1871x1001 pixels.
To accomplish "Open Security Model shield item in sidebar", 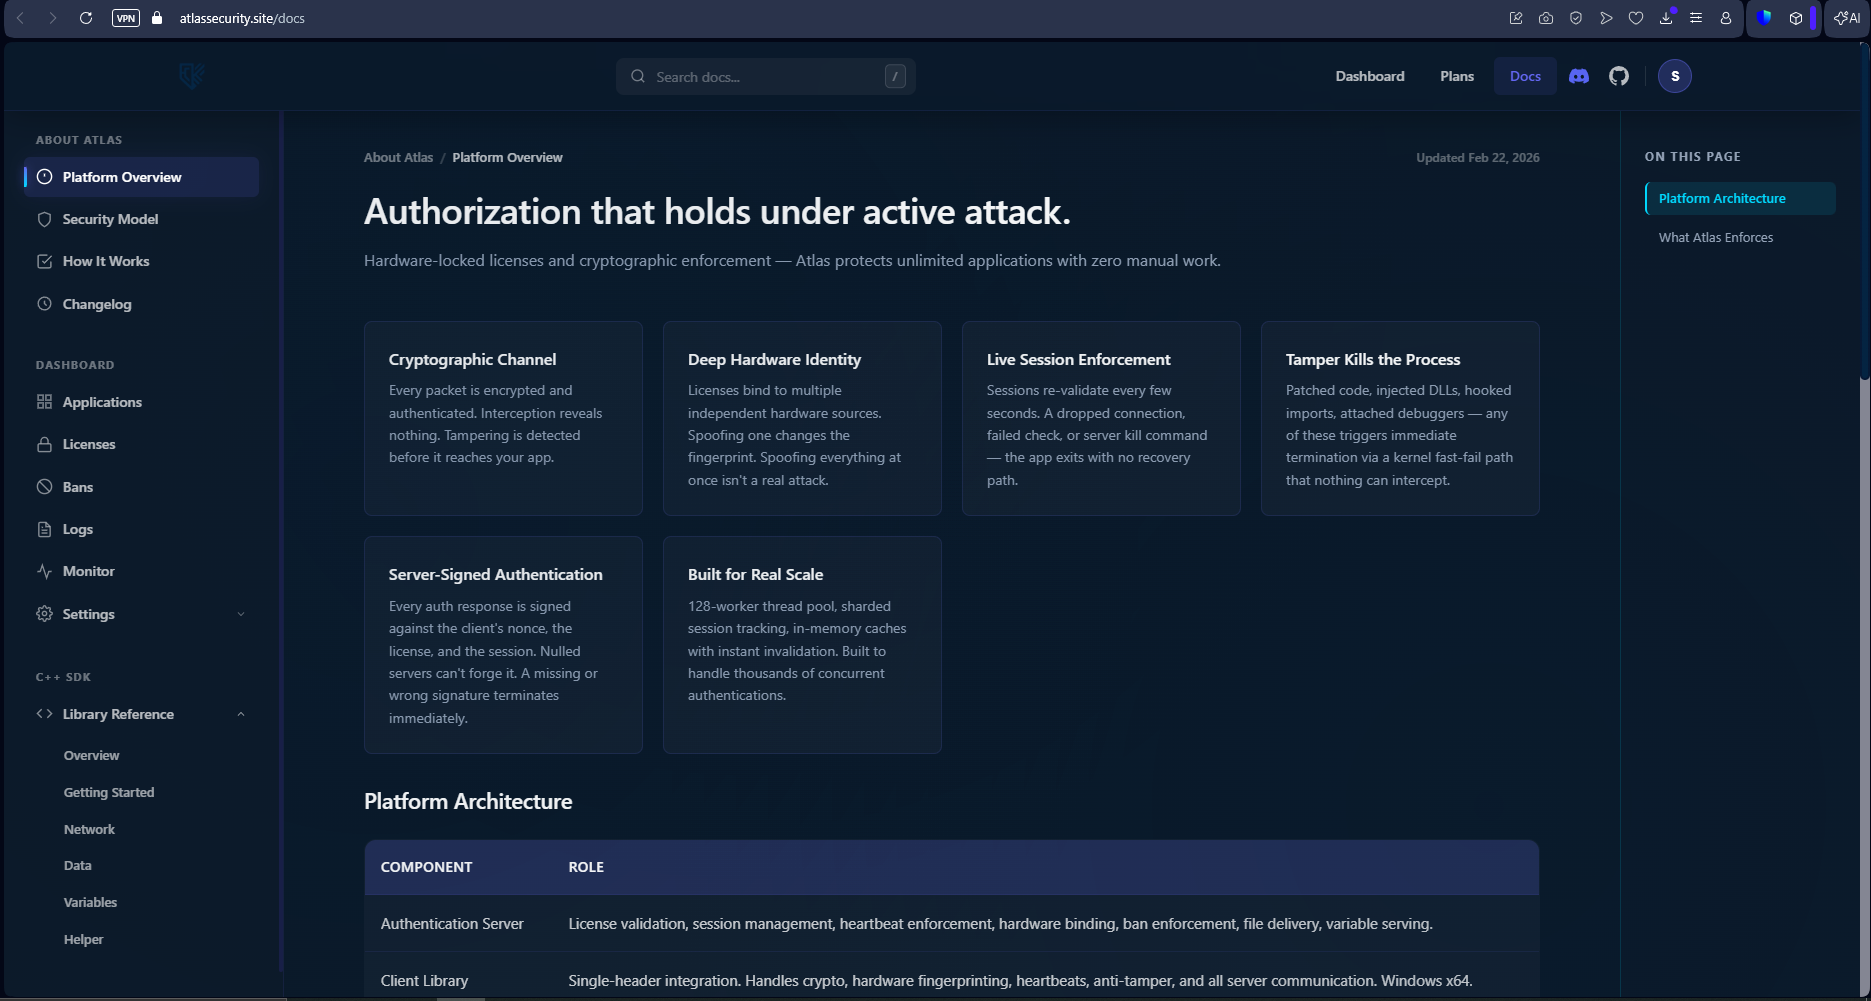I will 141,219.
